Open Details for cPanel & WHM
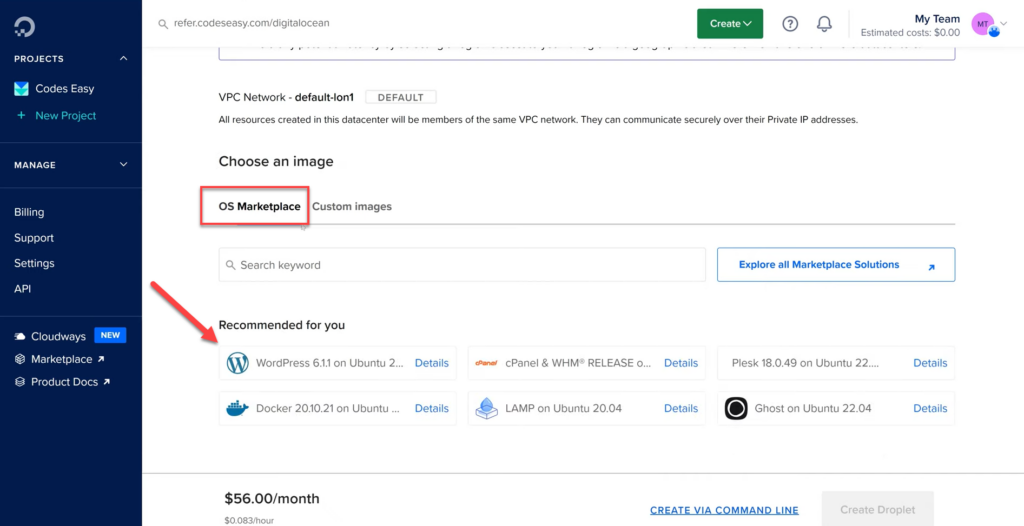The width and height of the screenshot is (1024, 526). tap(681, 363)
